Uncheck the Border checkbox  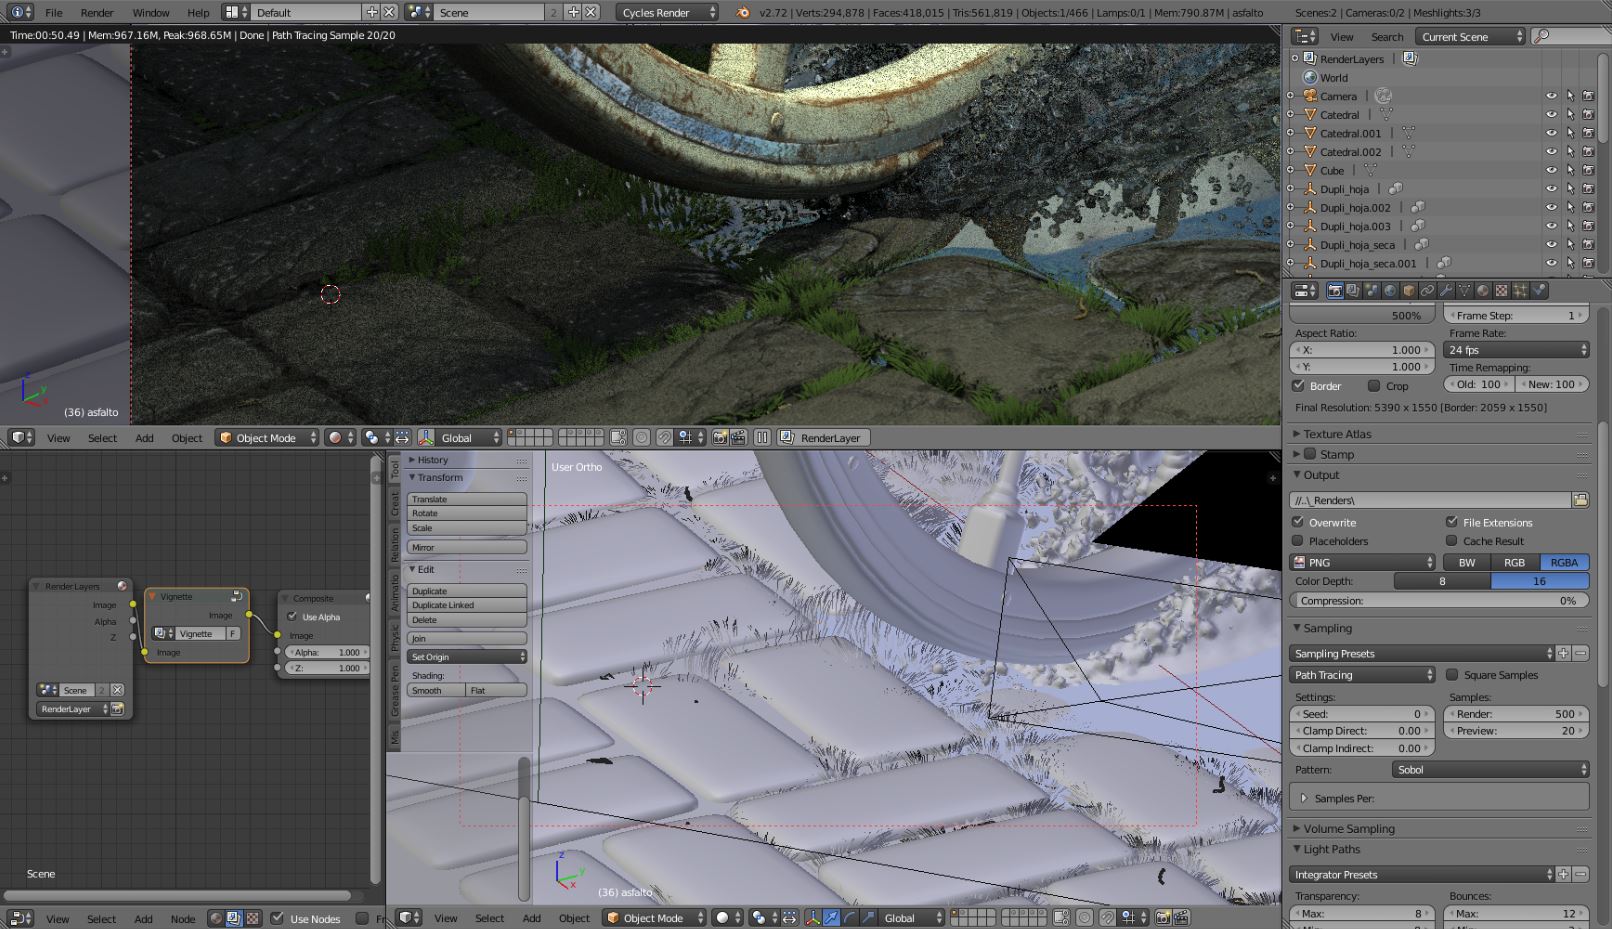point(1299,386)
